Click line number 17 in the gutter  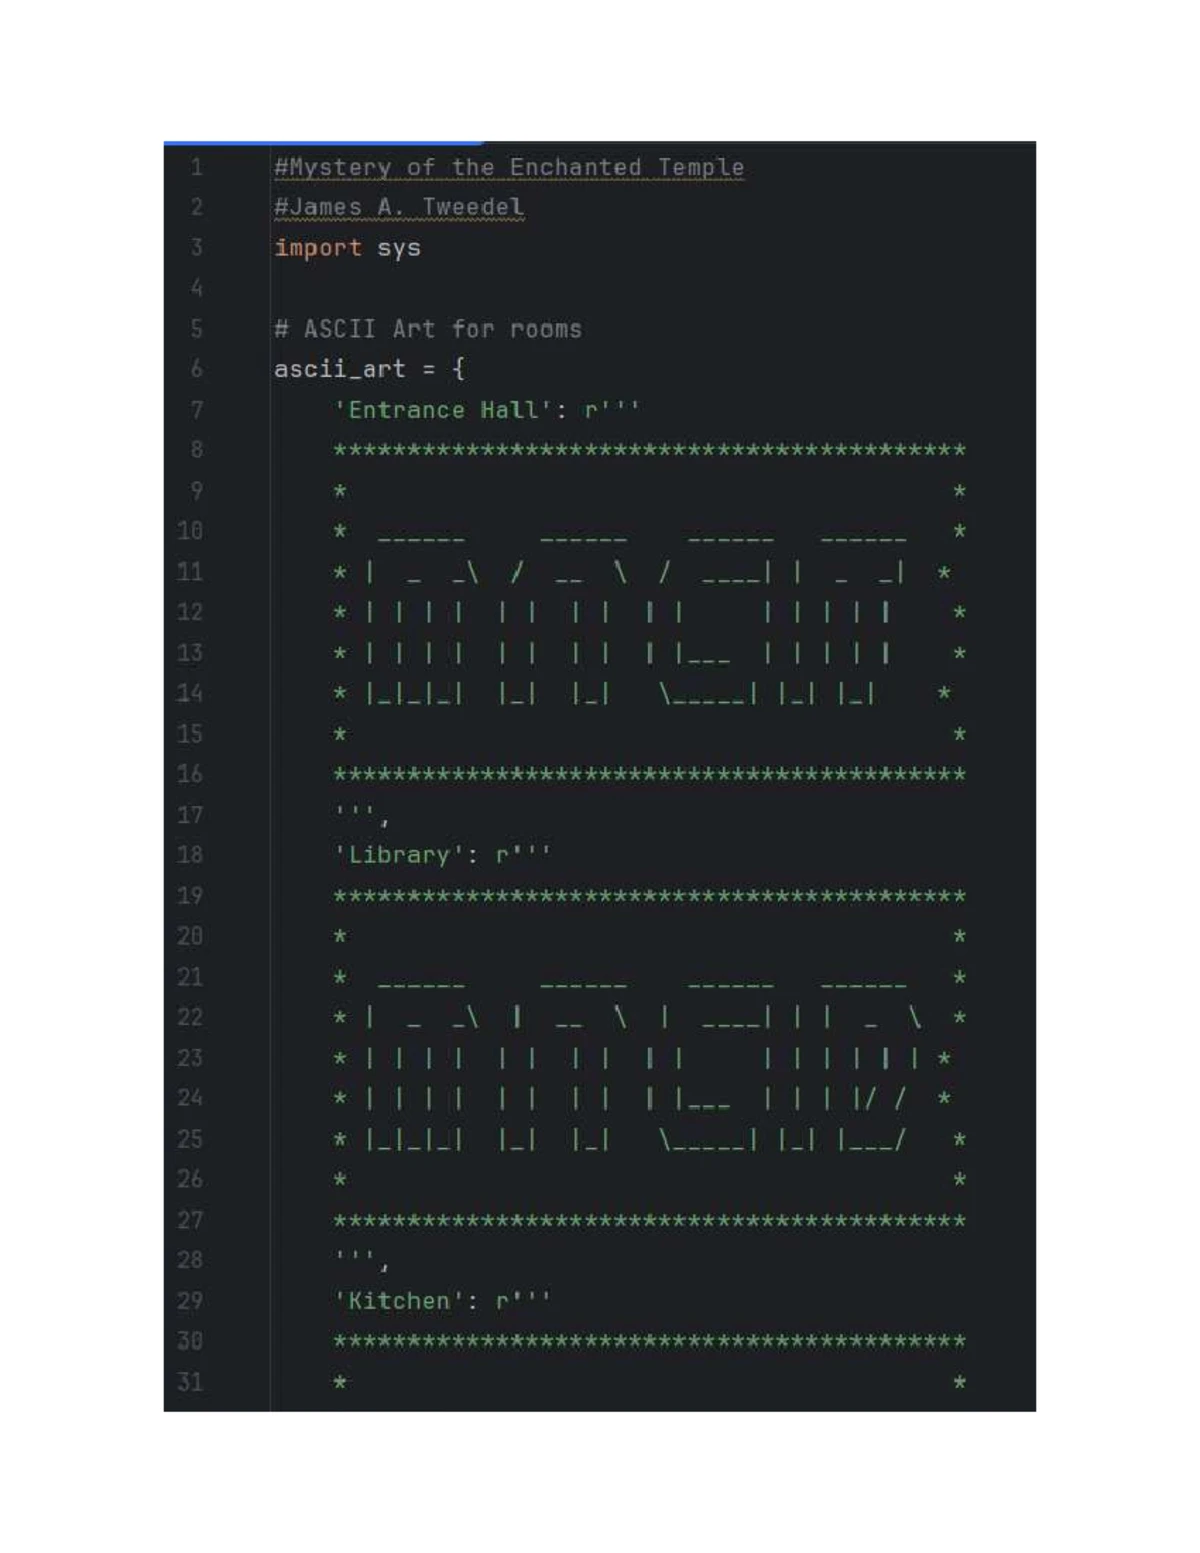click(x=190, y=815)
